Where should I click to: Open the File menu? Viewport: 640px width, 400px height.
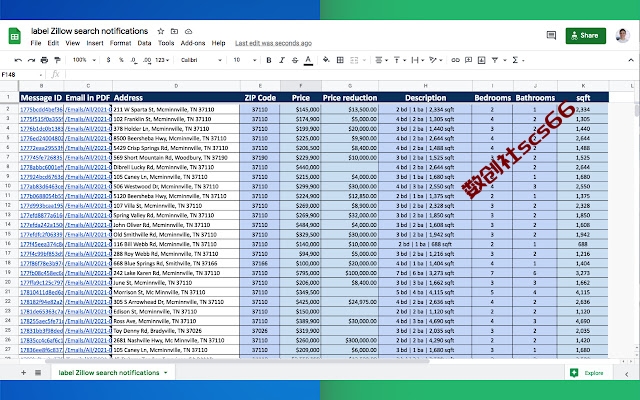click(x=36, y=43)
